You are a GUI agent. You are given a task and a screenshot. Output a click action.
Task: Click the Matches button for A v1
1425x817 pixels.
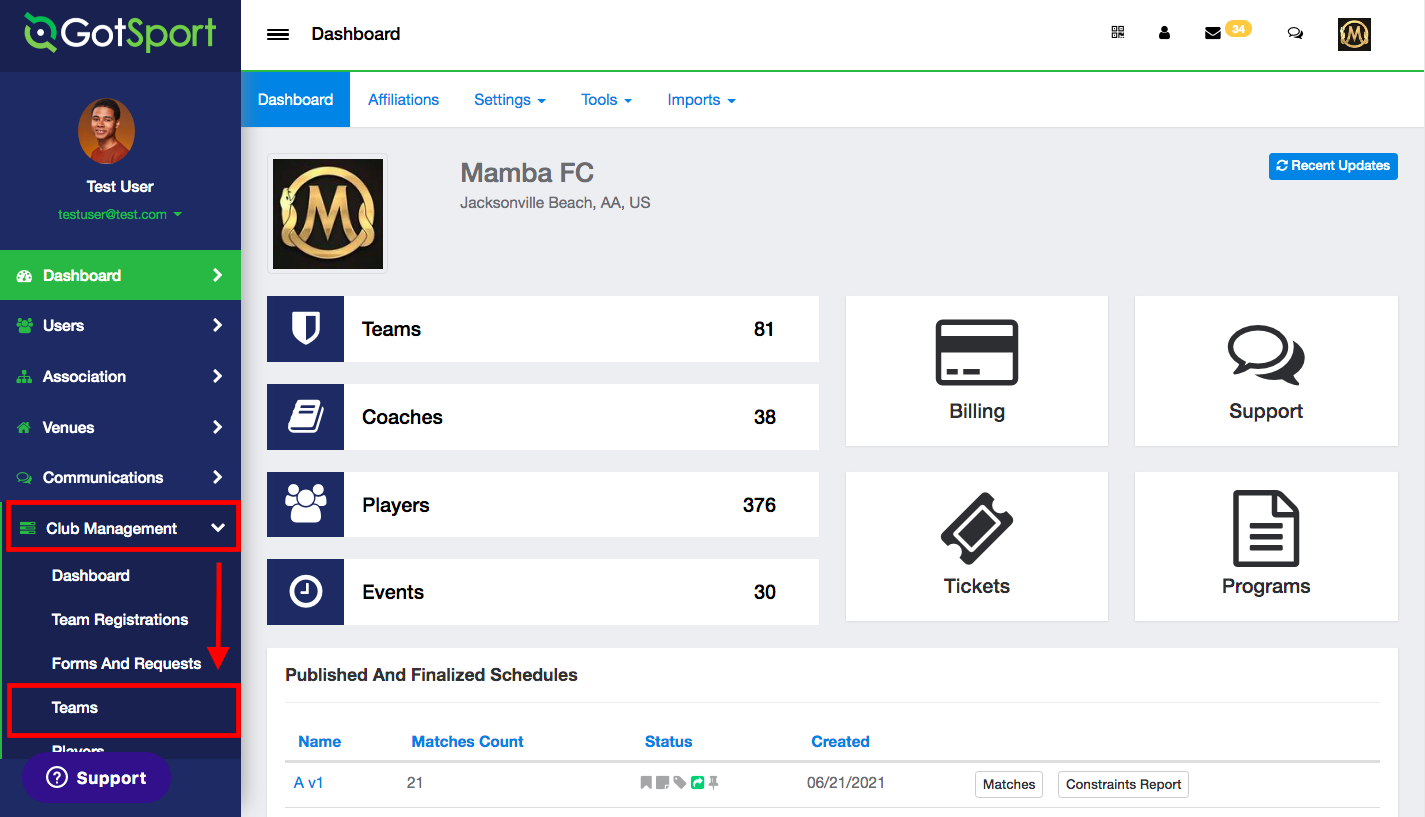pyautogui.click(x=1009, y=785)
